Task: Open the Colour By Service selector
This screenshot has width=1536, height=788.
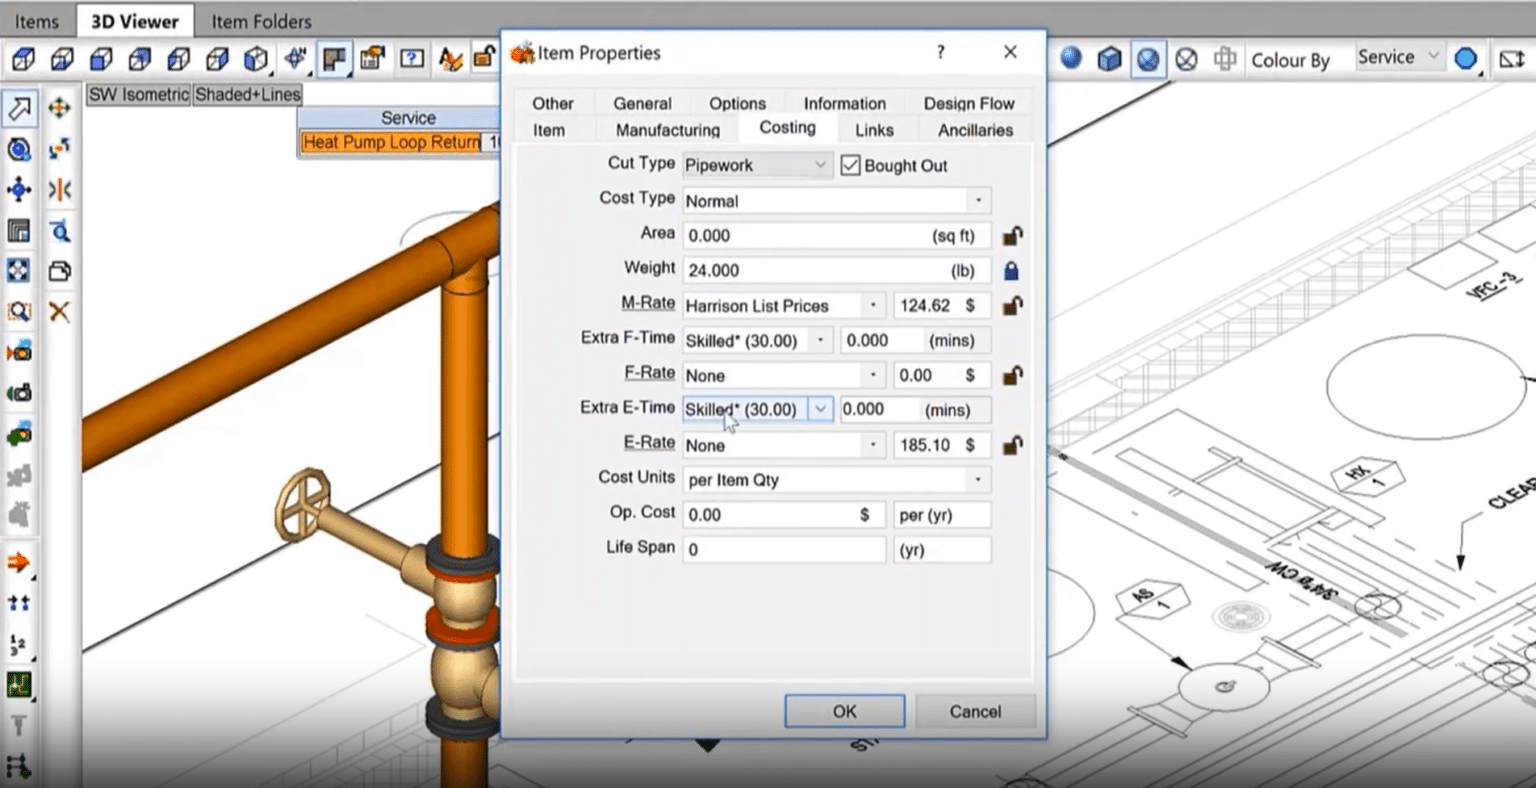Action: (x=1397, y=58)
